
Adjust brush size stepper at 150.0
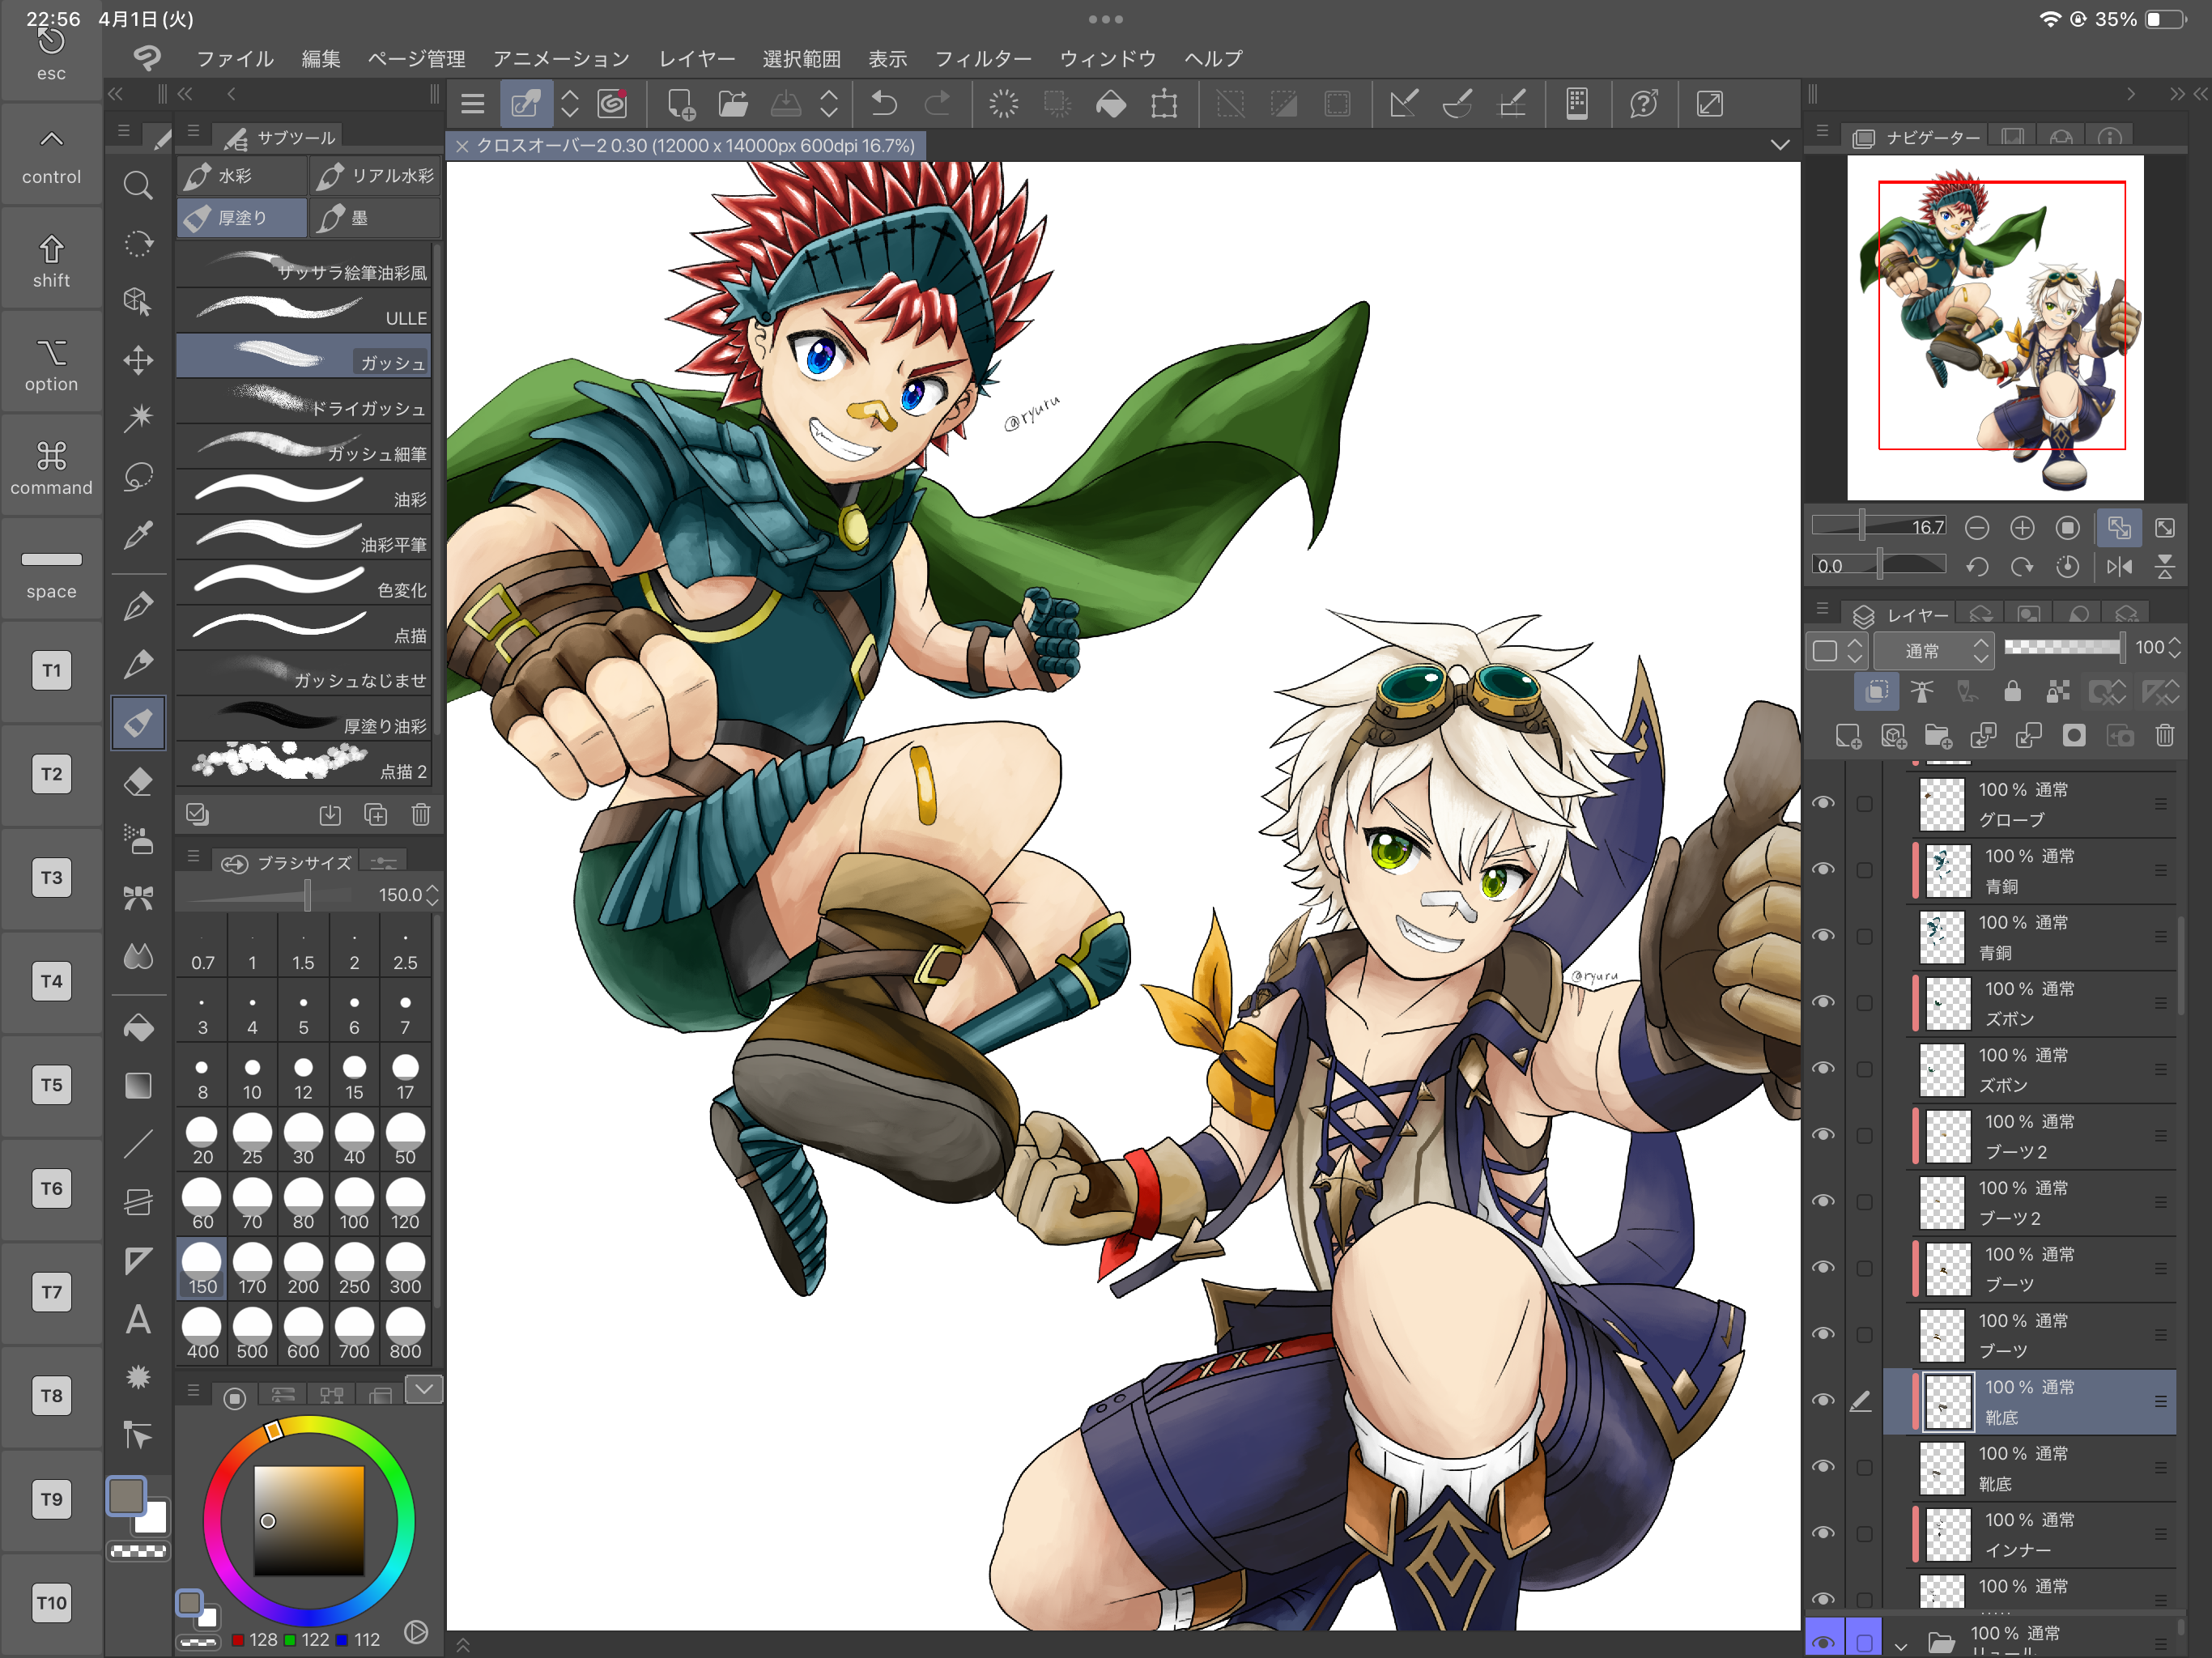(433, 894)
